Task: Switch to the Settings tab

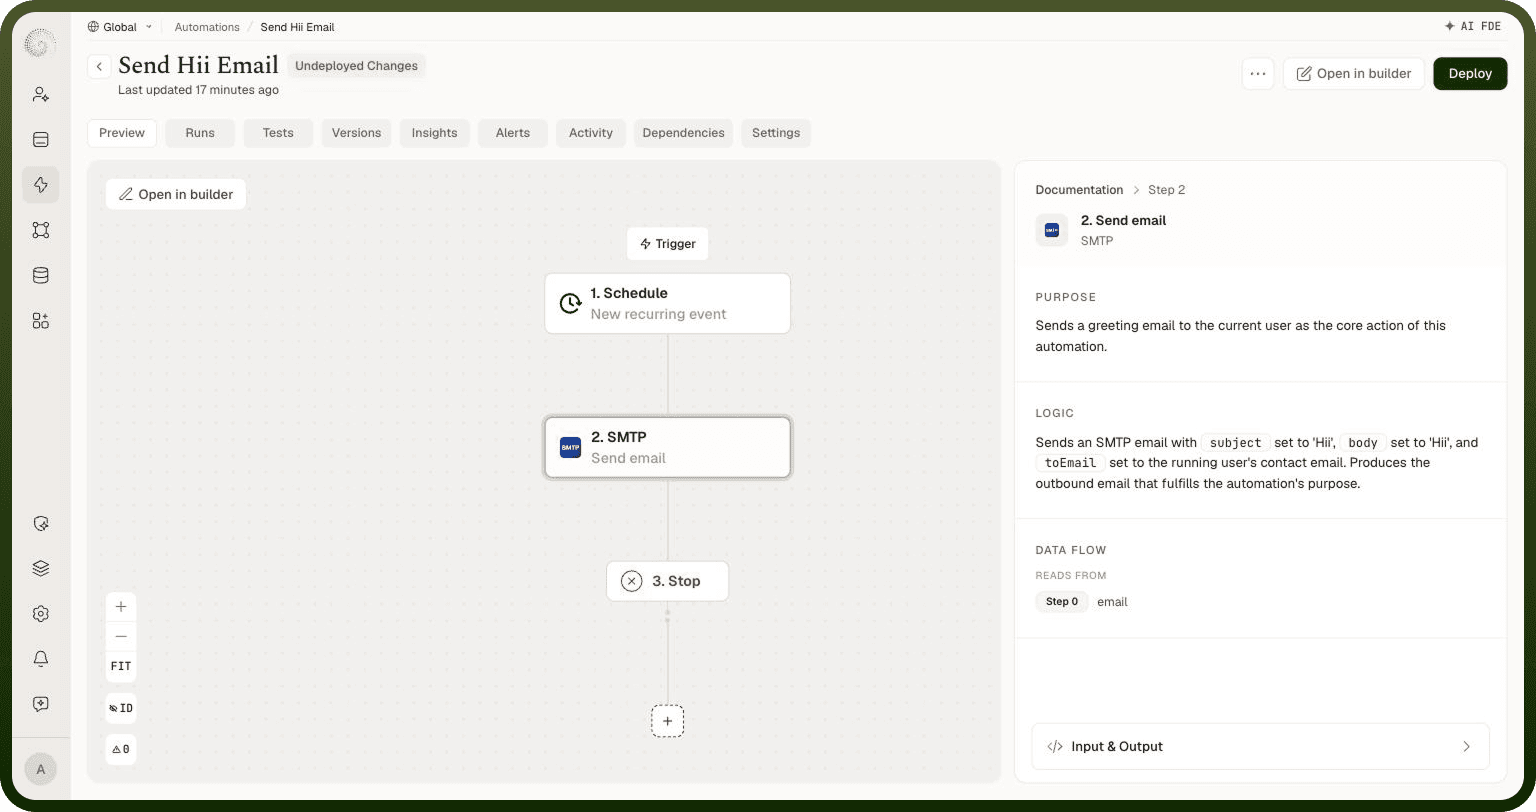Action: pos(776,133)
